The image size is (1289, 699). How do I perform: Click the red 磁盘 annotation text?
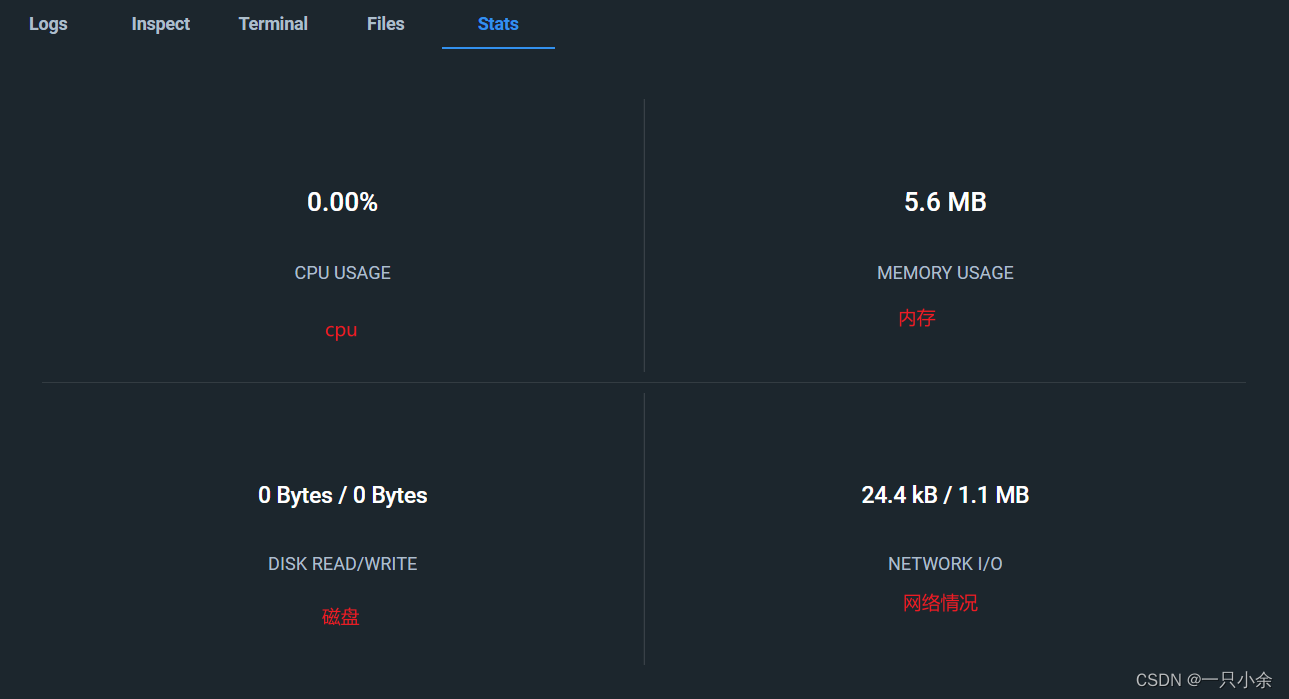[340, 617]
